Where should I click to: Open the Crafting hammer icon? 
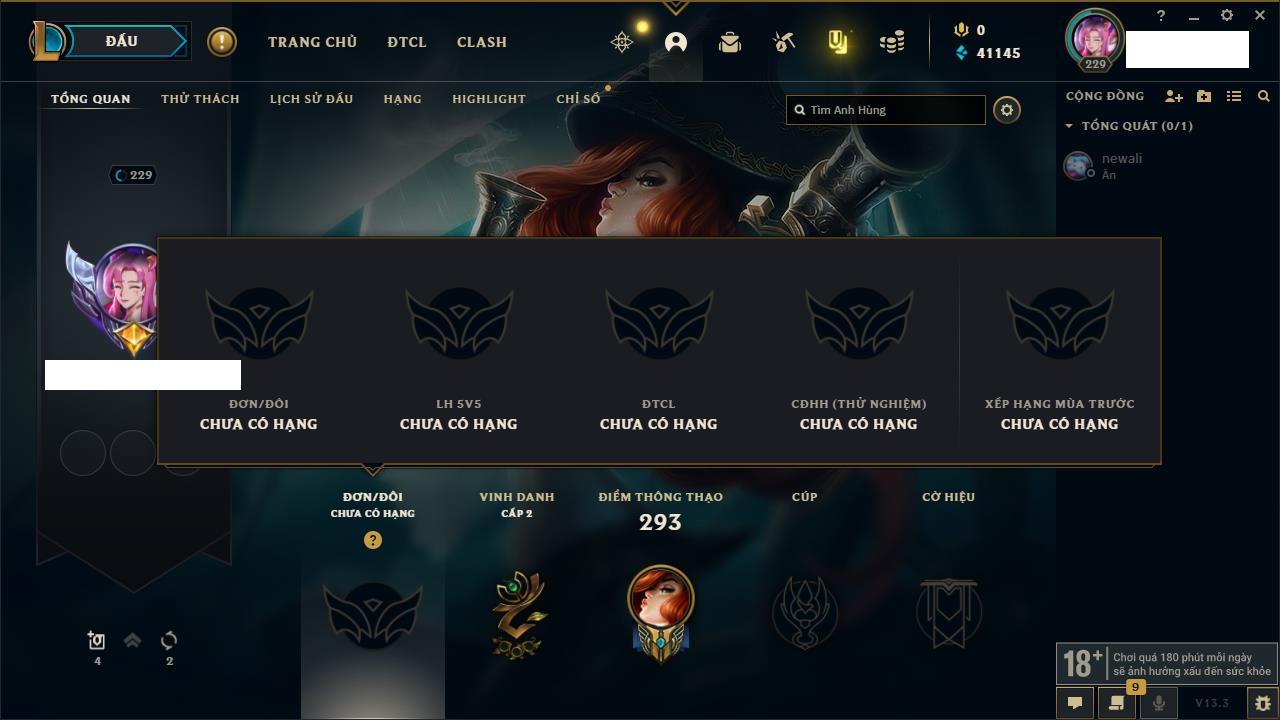point(784,42)
